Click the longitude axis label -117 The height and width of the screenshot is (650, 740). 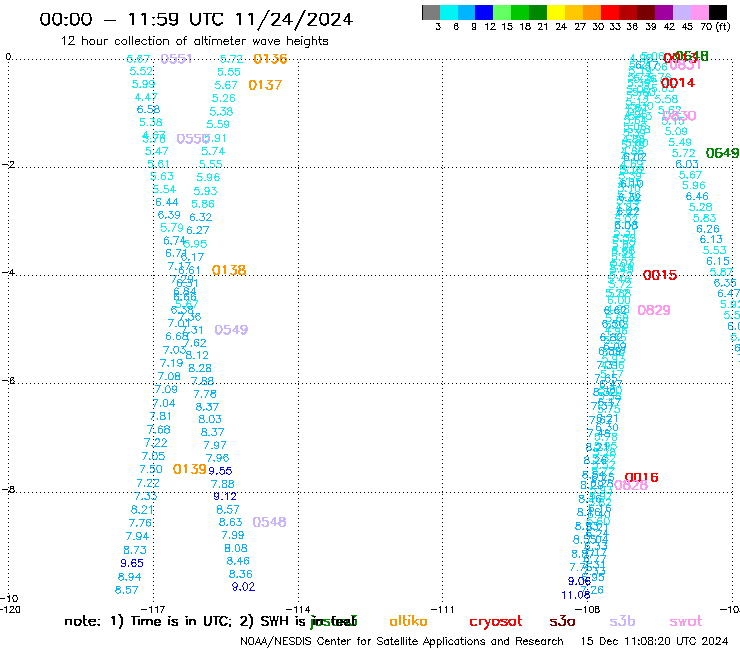(153, 609)
